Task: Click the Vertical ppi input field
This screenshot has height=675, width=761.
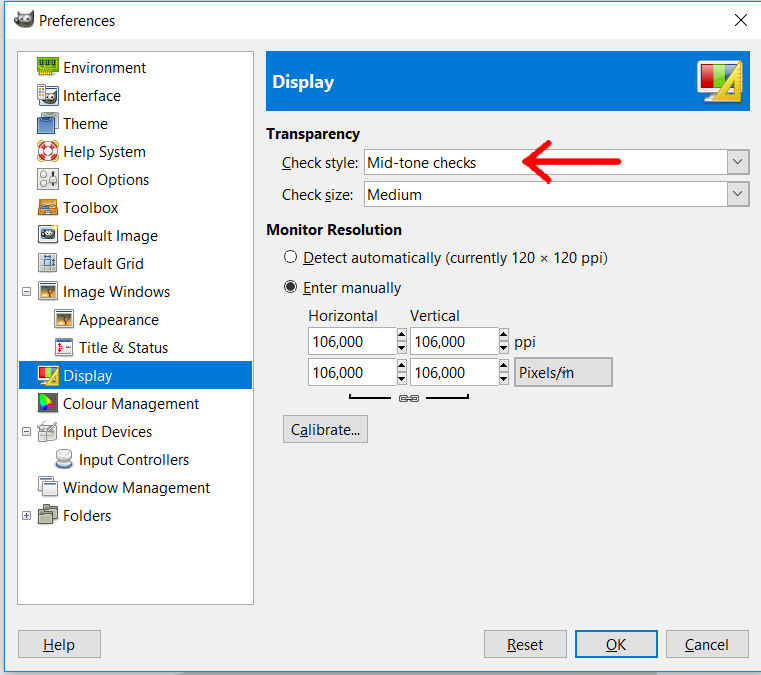Action: [454, 341]
